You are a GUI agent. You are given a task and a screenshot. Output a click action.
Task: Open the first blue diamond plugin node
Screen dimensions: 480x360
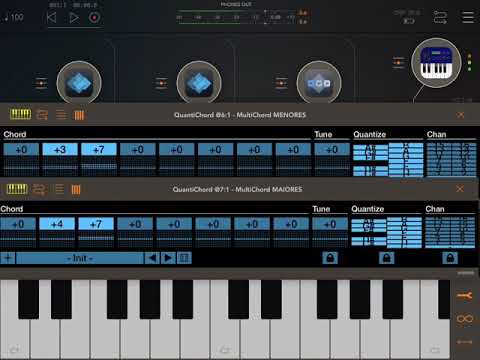click(79, 83)
